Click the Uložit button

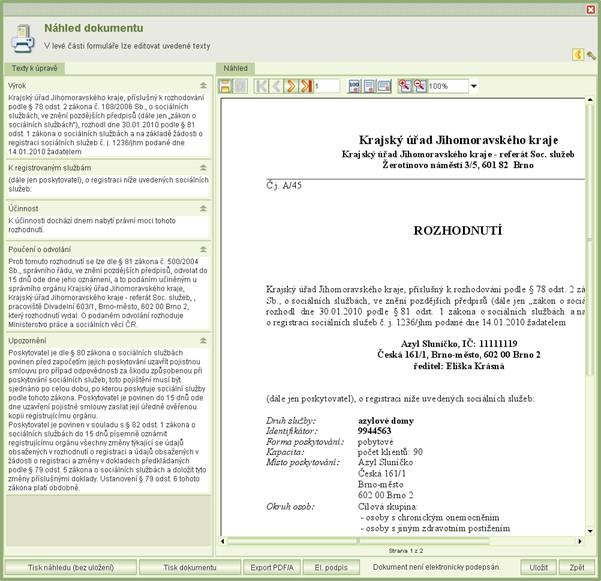[538, 567]
